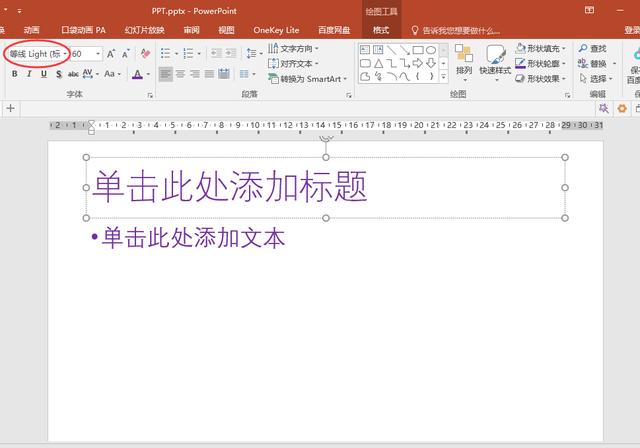Open font dialog launcher in 字体 group

(150, 95)
